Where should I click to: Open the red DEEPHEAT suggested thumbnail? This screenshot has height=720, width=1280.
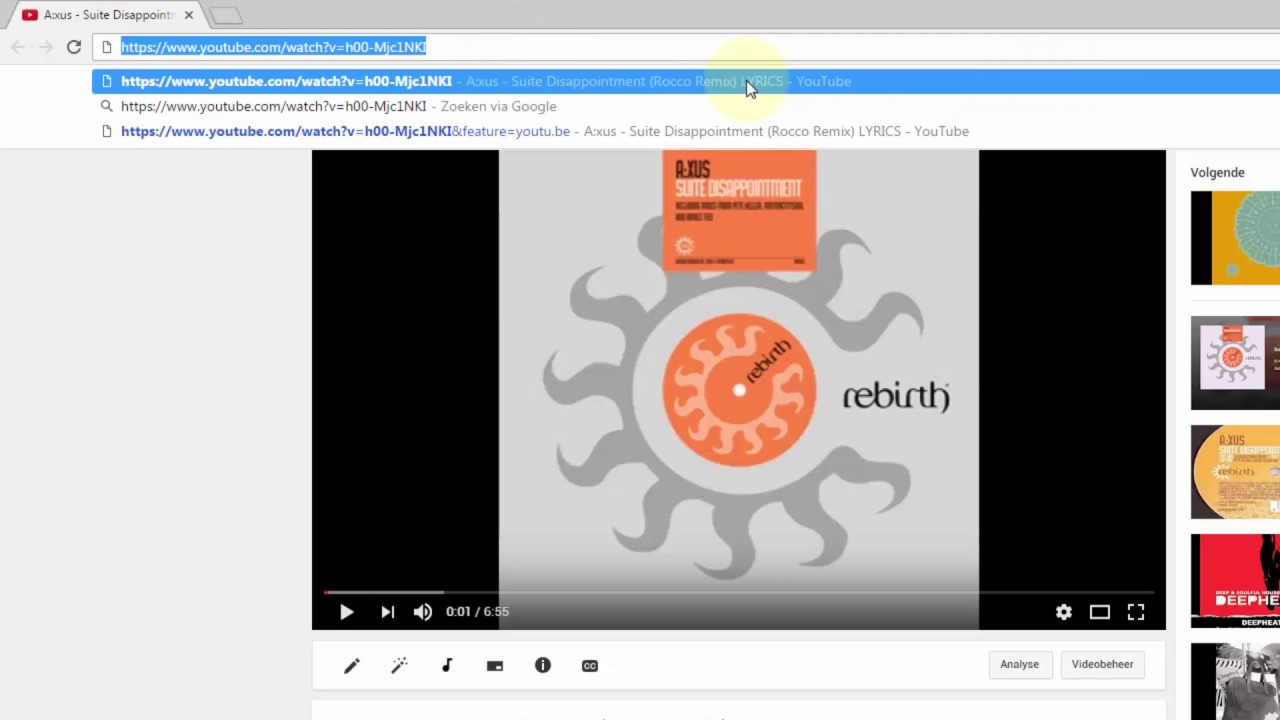tap(1235, 581)
